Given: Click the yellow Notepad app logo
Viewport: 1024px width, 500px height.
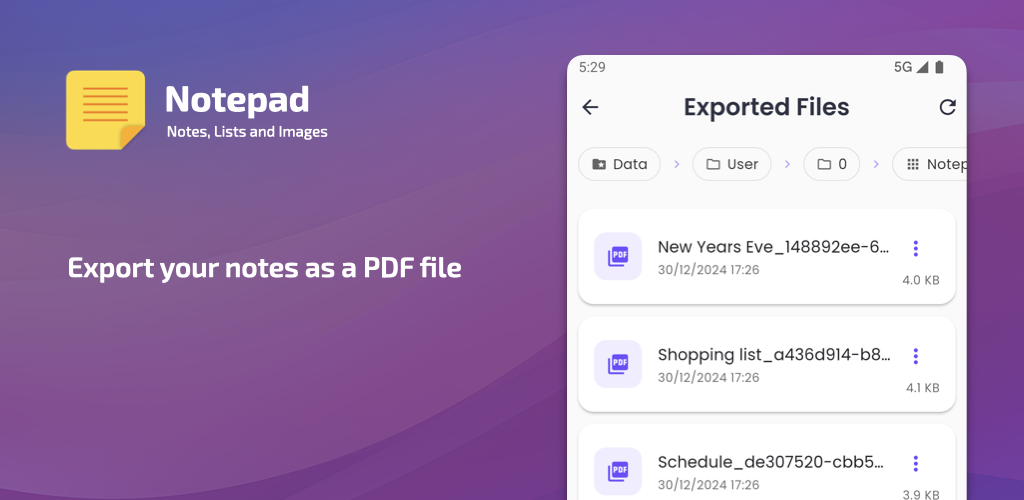Looking at the screenshot, I should click(x=105, y=110).
